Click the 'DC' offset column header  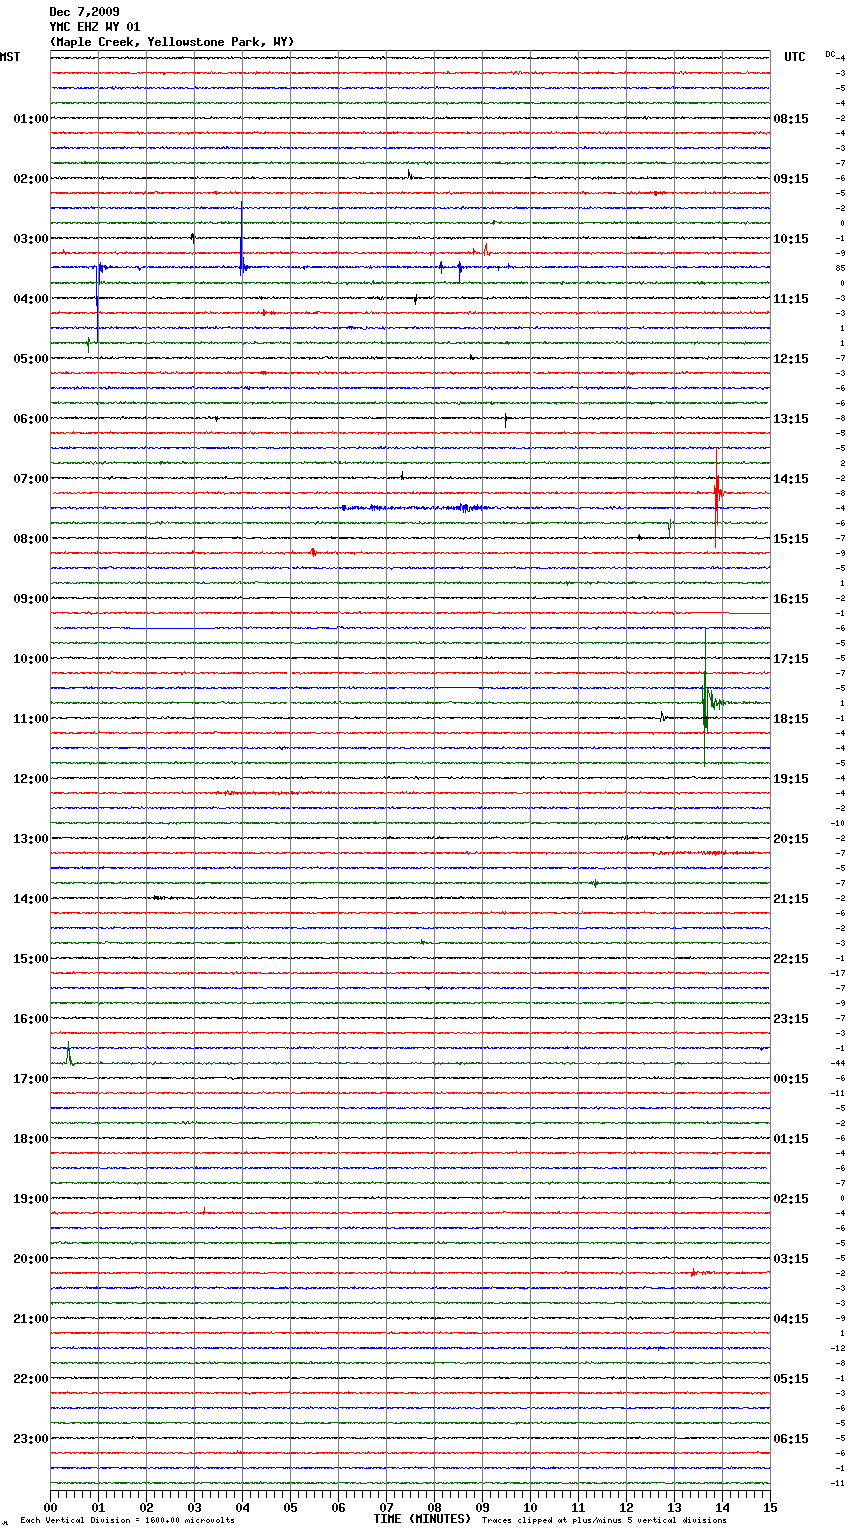830,54
